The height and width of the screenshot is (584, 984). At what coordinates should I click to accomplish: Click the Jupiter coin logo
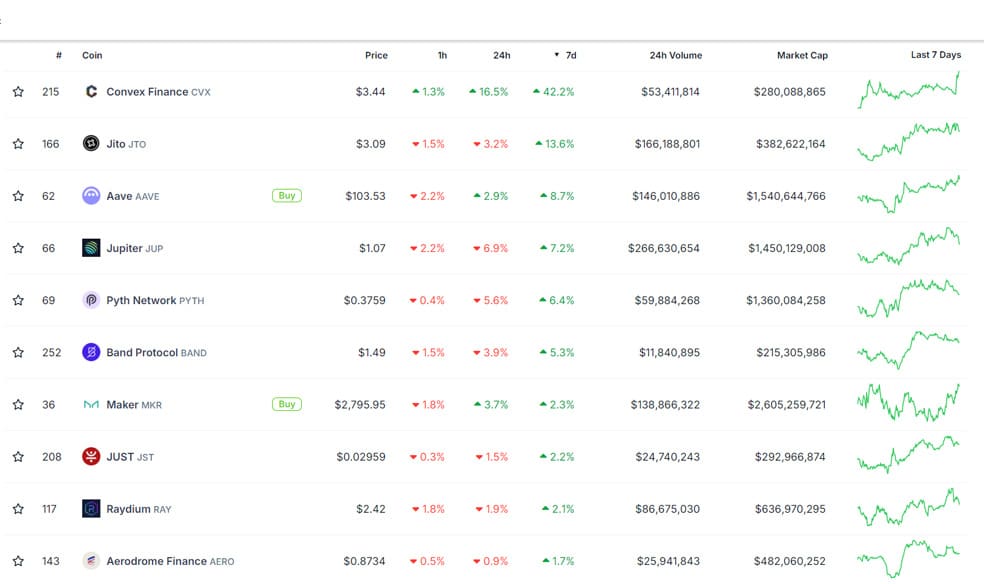click(x=91, y=248)
